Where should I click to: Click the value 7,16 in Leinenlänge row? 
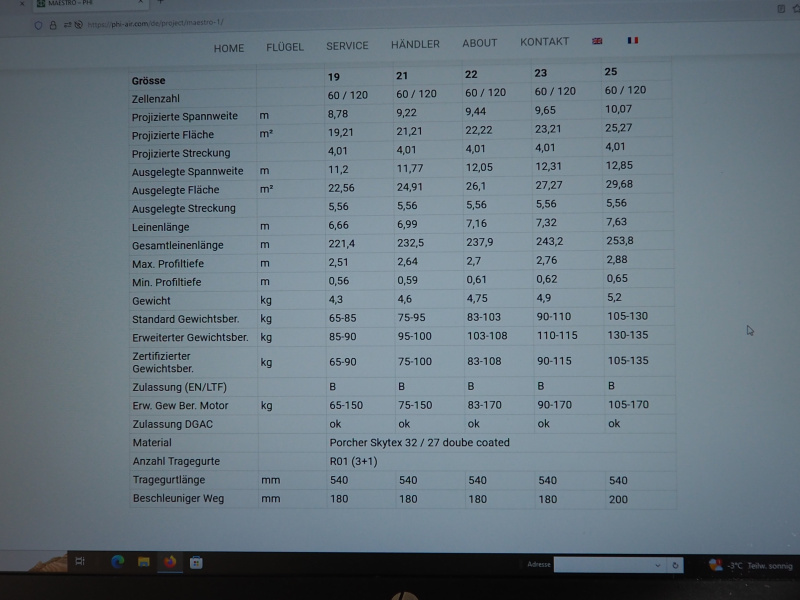pos(476,223)
